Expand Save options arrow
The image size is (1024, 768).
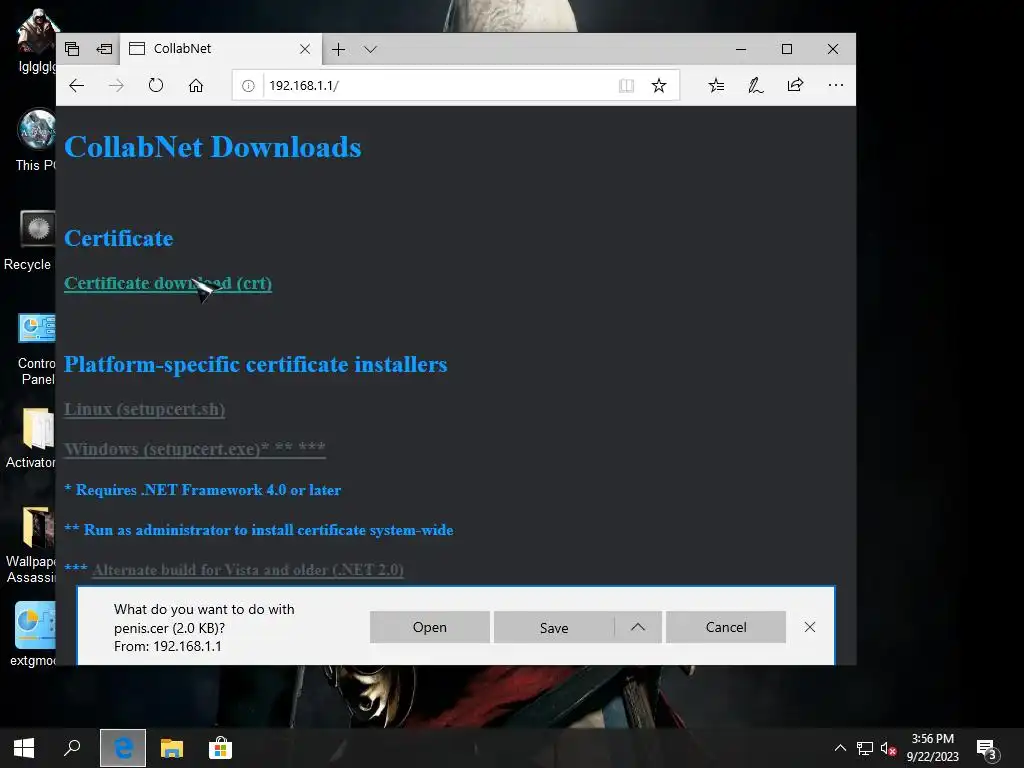[638, 627]
